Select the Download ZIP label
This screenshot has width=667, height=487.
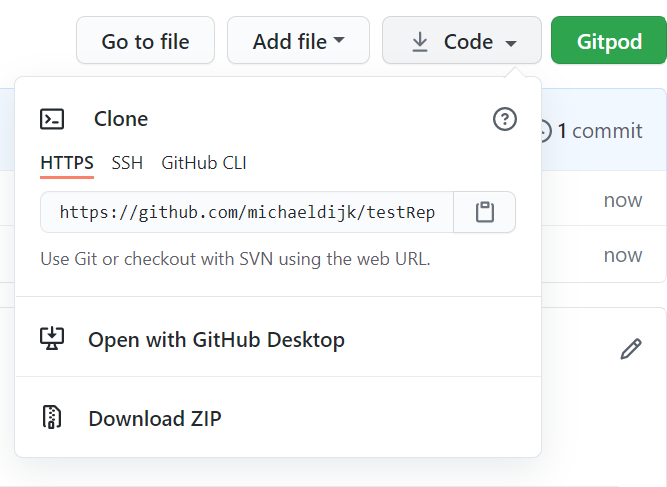point(155,418)
